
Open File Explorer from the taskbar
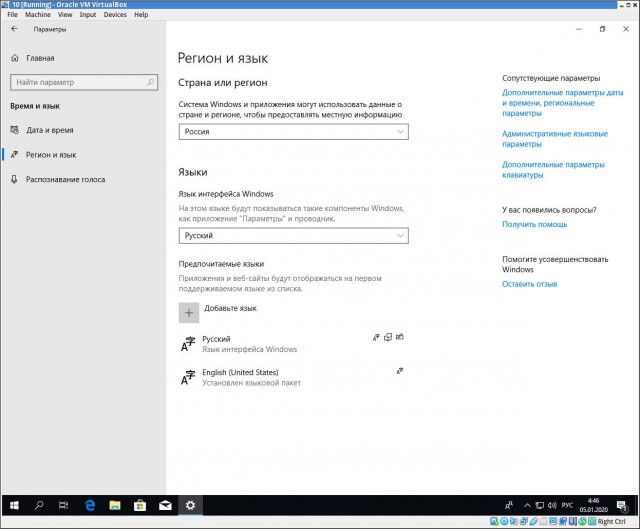[115, 505]
